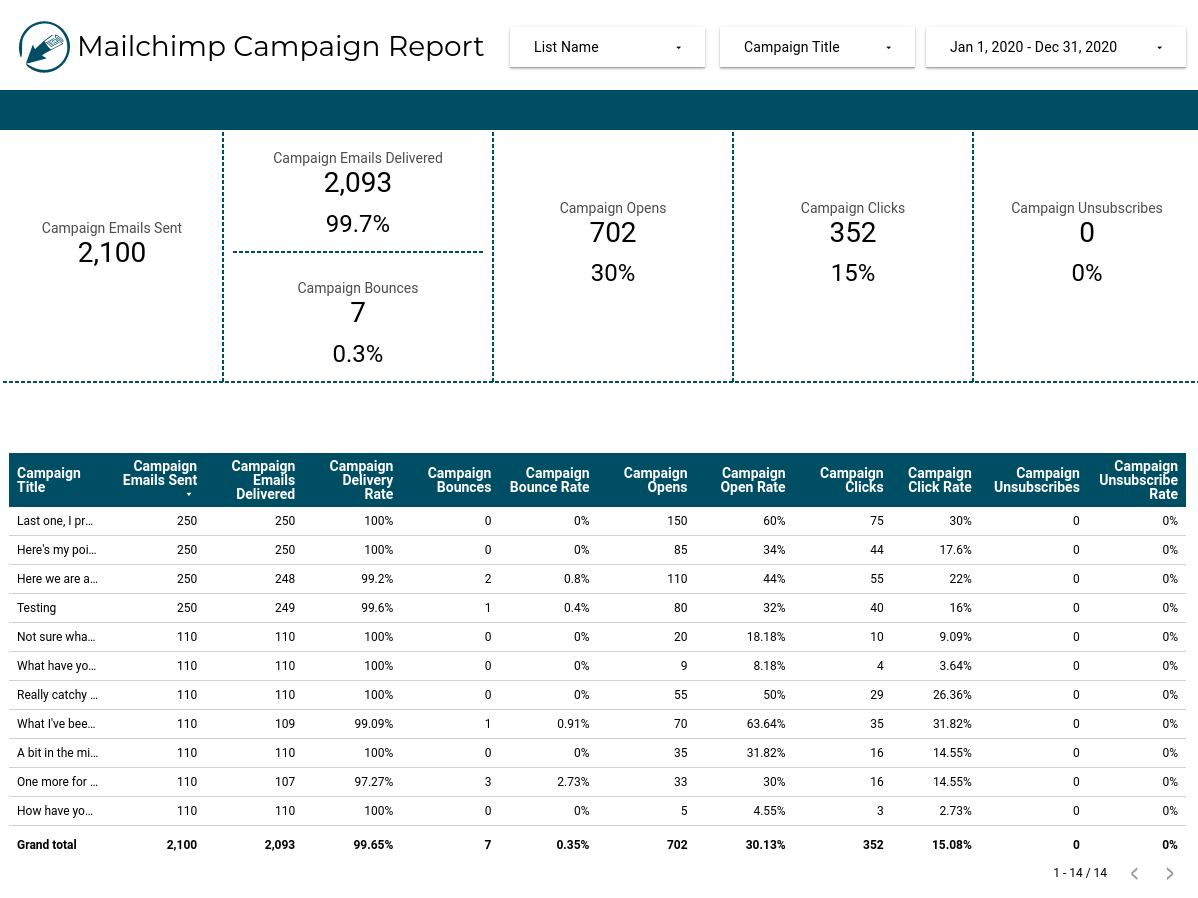Open the Campaign Title filter dropdown
The height and width of the screenshot is (898, 1198).
click(x=817, y=47)
